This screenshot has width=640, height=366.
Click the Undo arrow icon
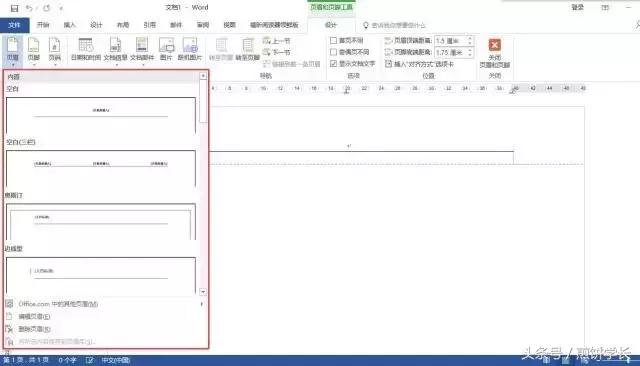click(x=29, y=8)
